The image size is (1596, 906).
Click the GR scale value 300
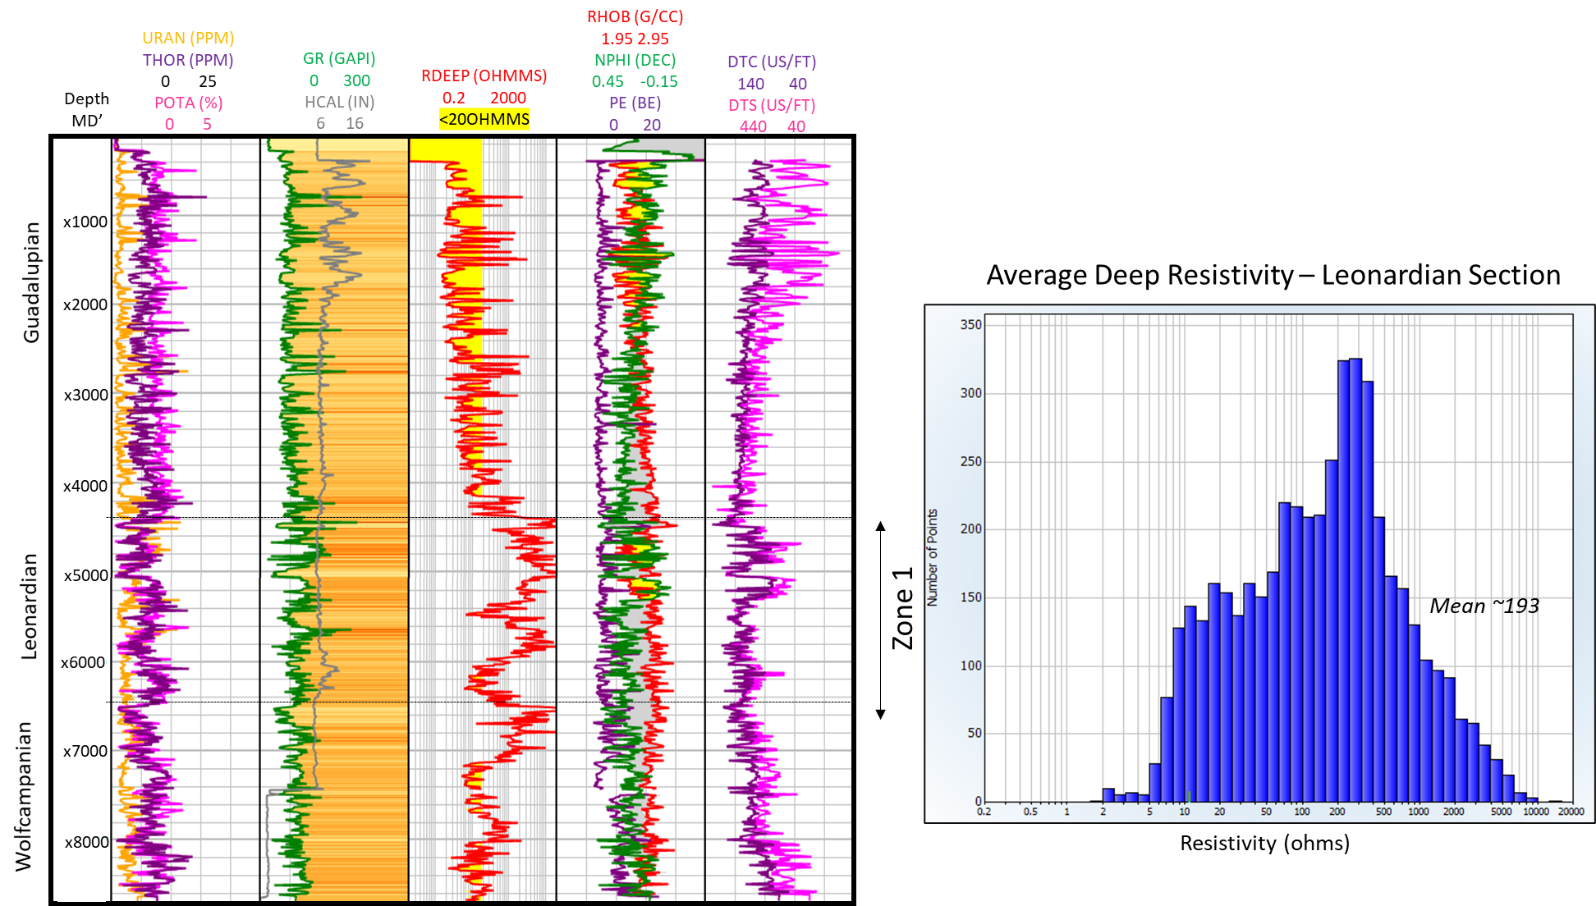(x=357, y=81)
